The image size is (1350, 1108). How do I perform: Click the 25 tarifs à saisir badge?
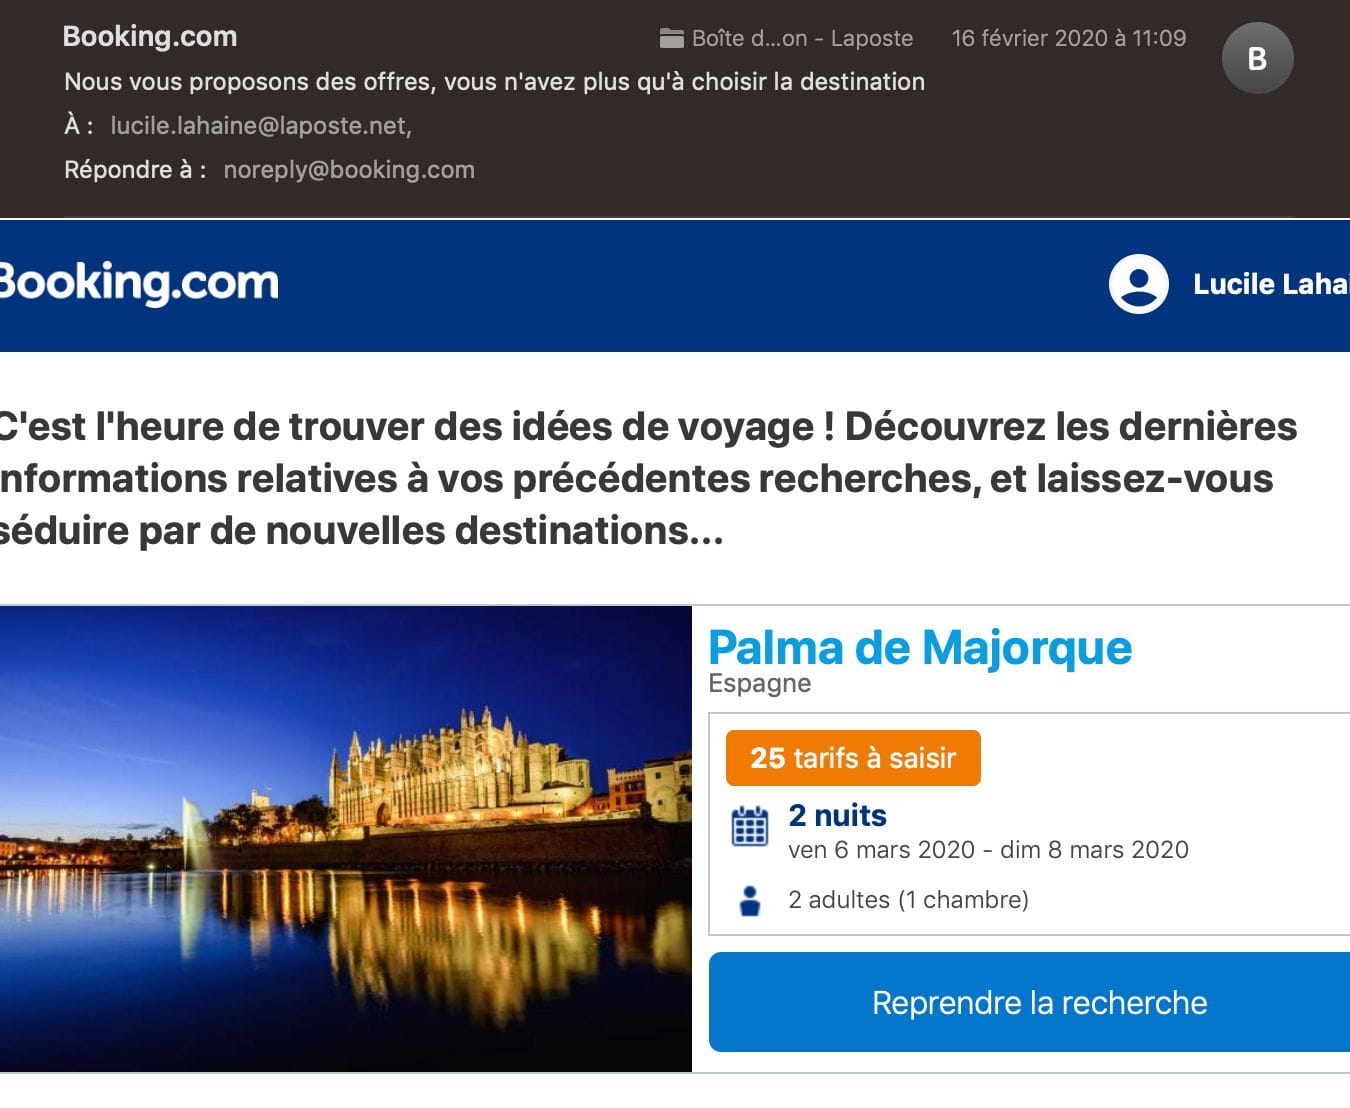[853, 758]
